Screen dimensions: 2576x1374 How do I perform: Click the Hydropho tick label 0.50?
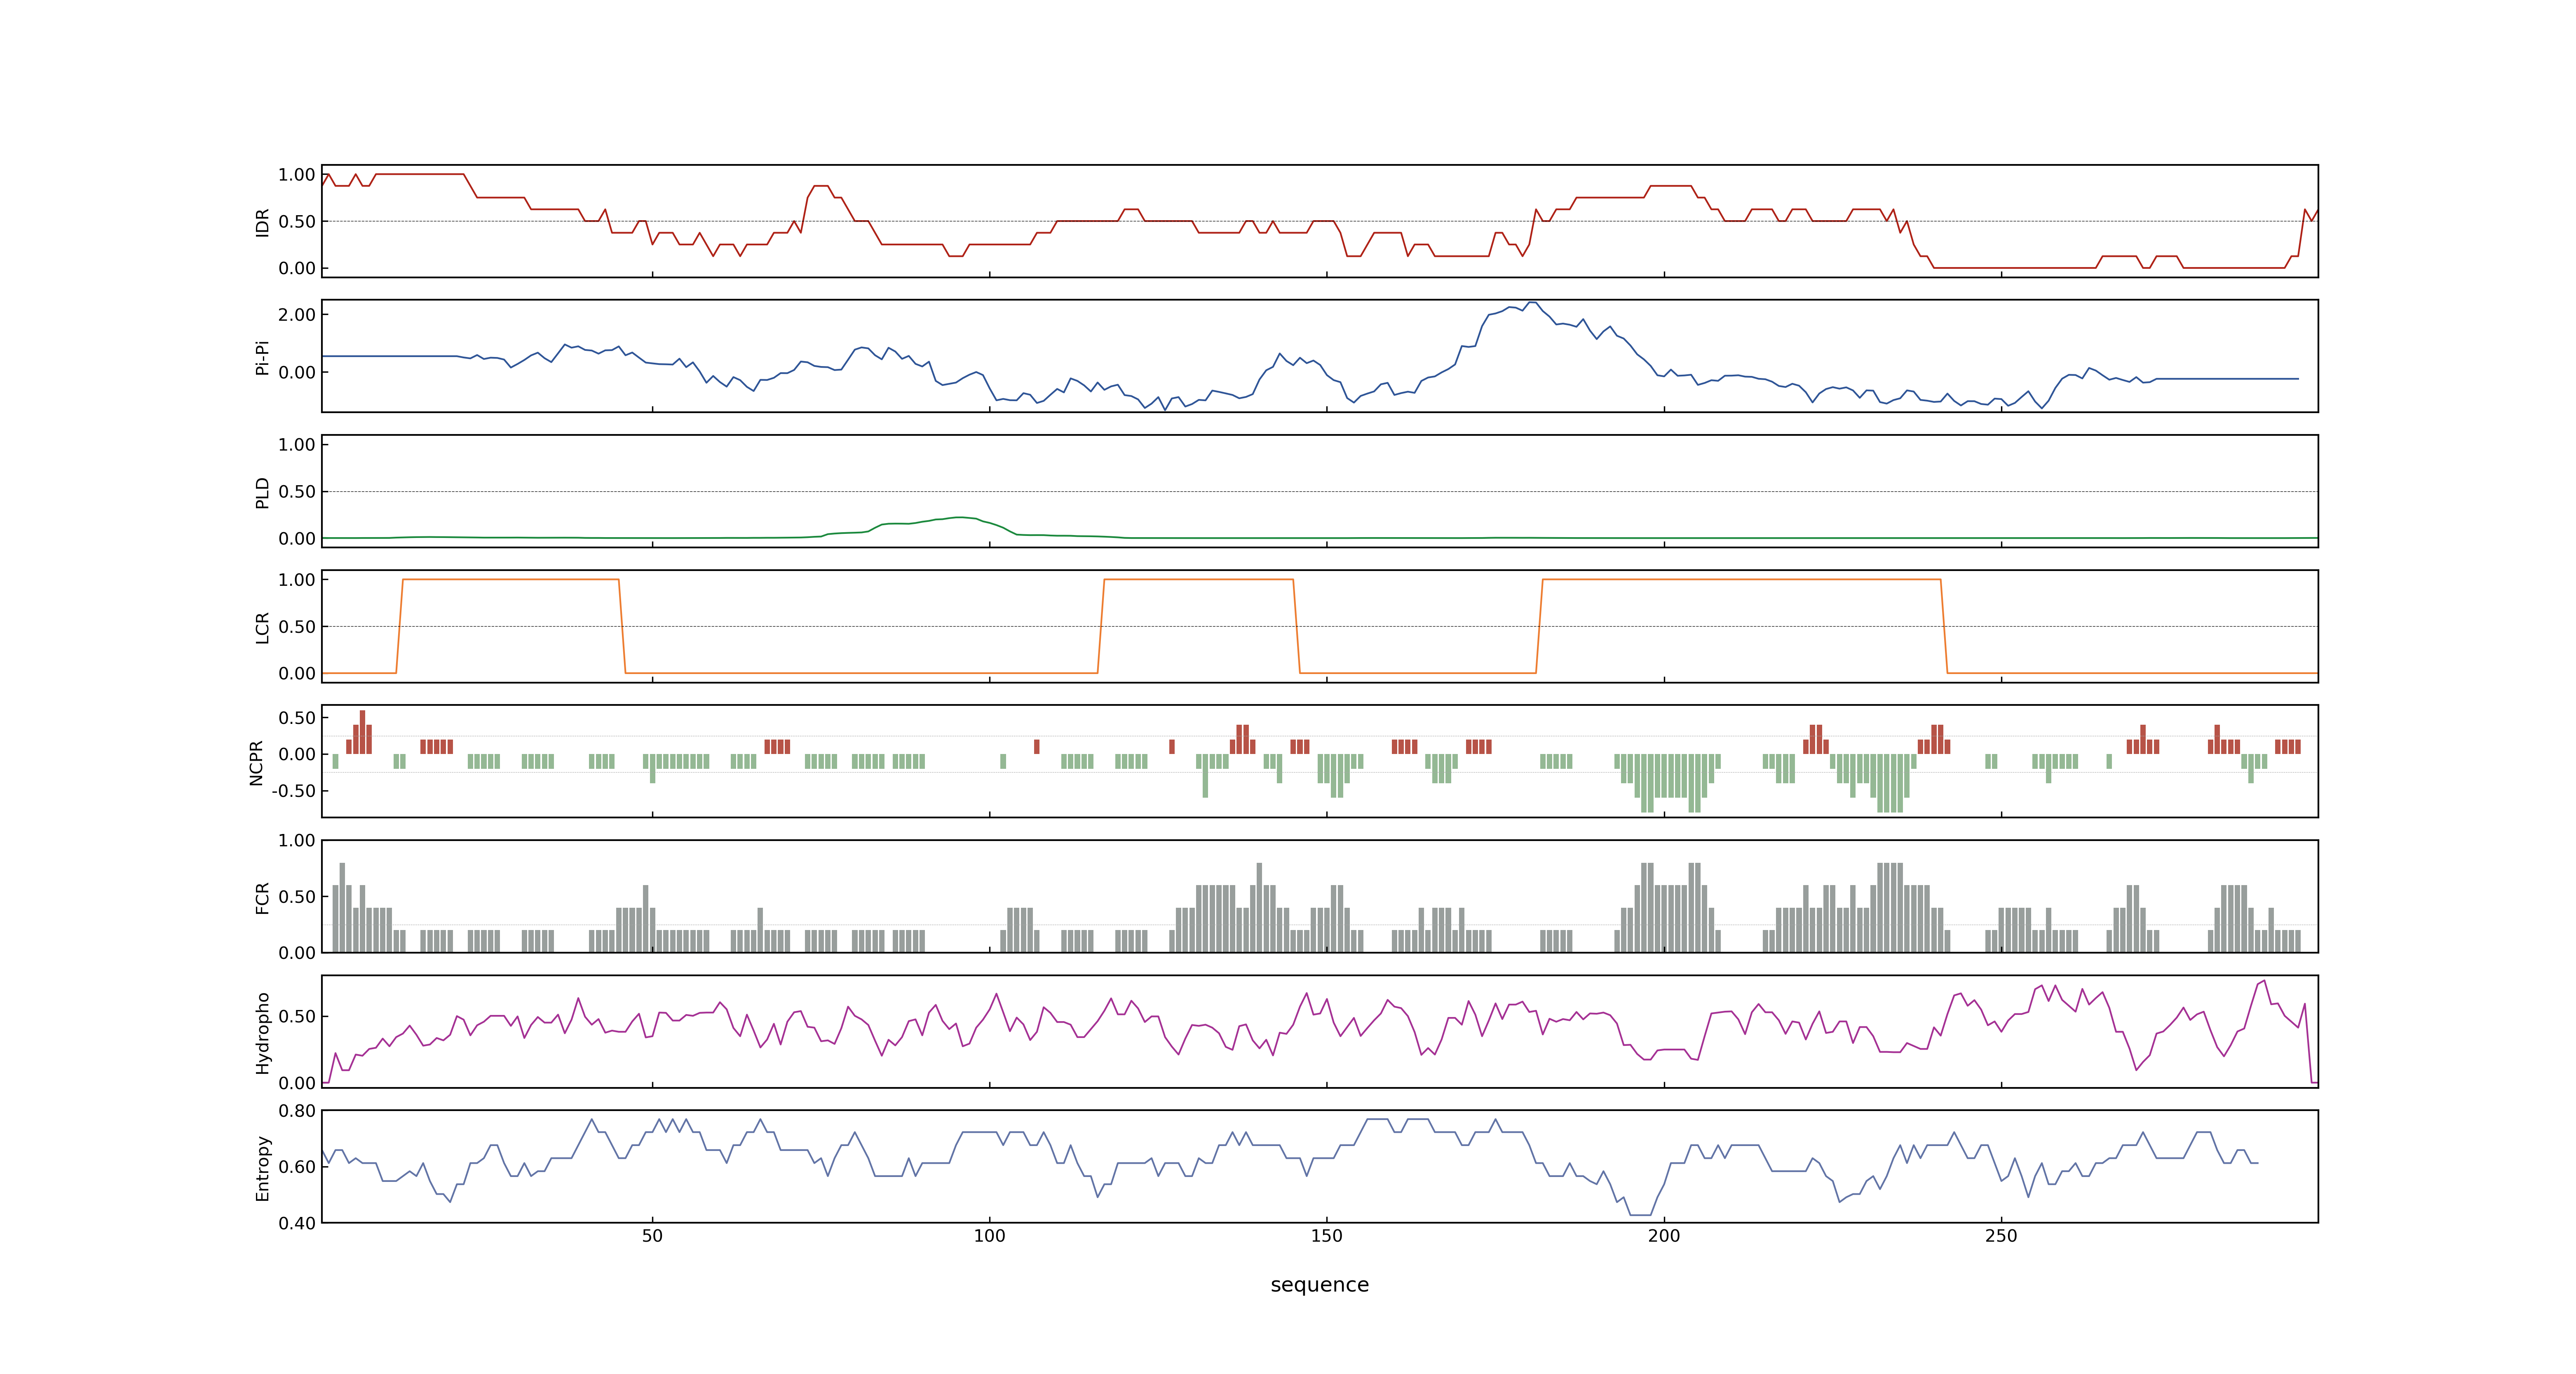(297, 1017)
